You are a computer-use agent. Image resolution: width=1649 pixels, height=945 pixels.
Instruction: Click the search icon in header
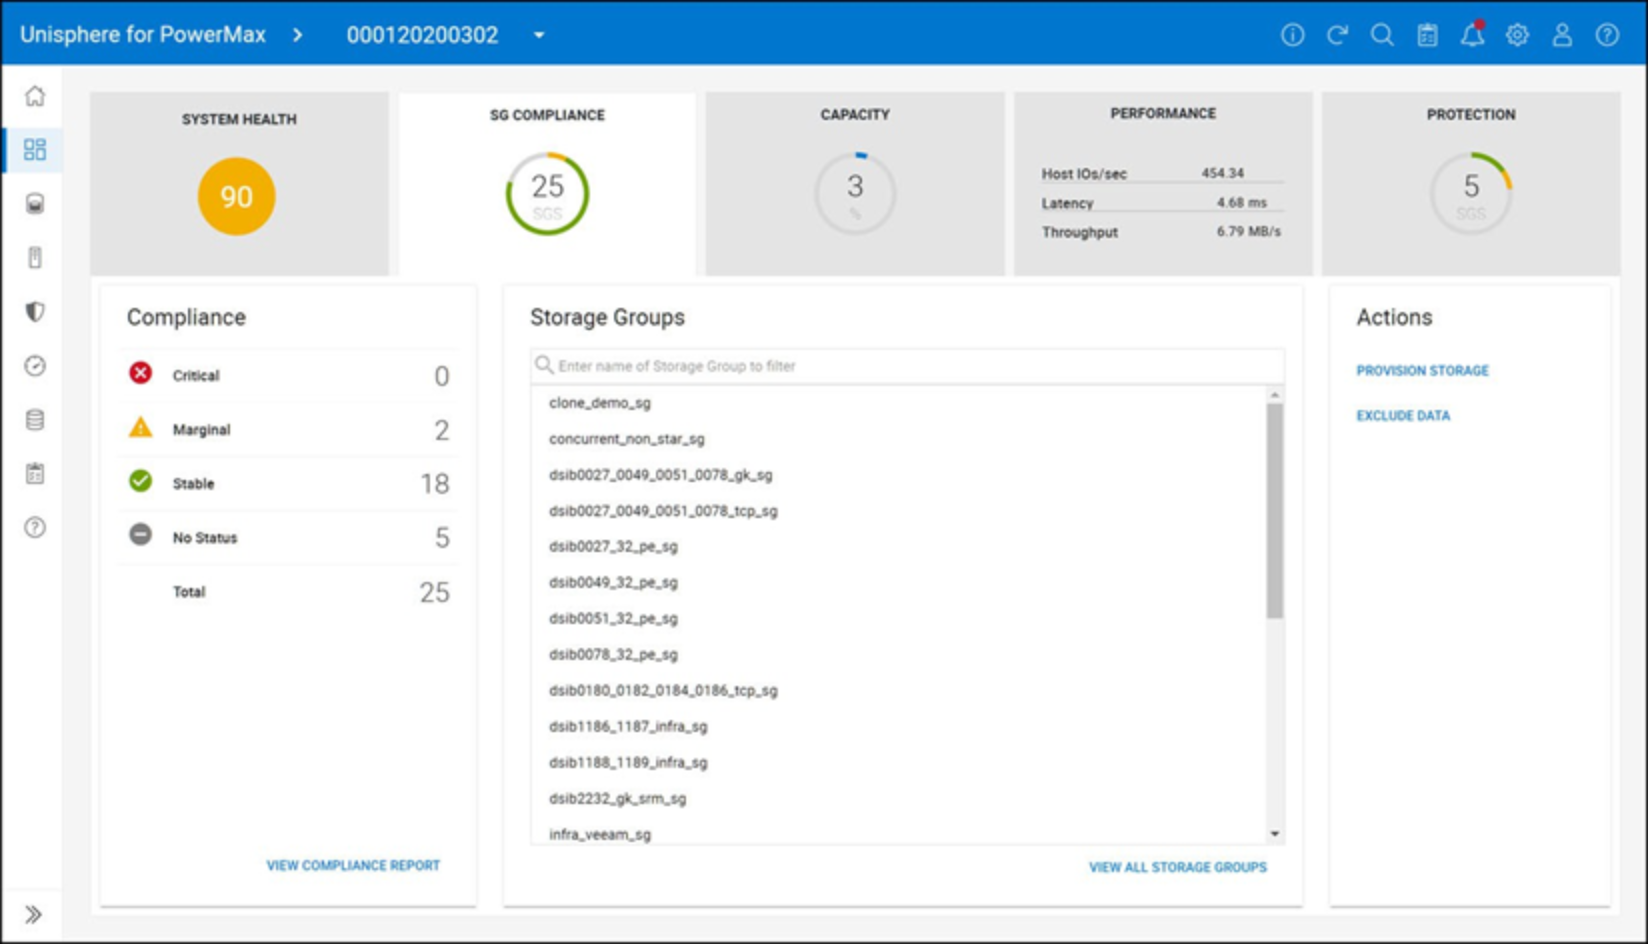coord(1383,35)
